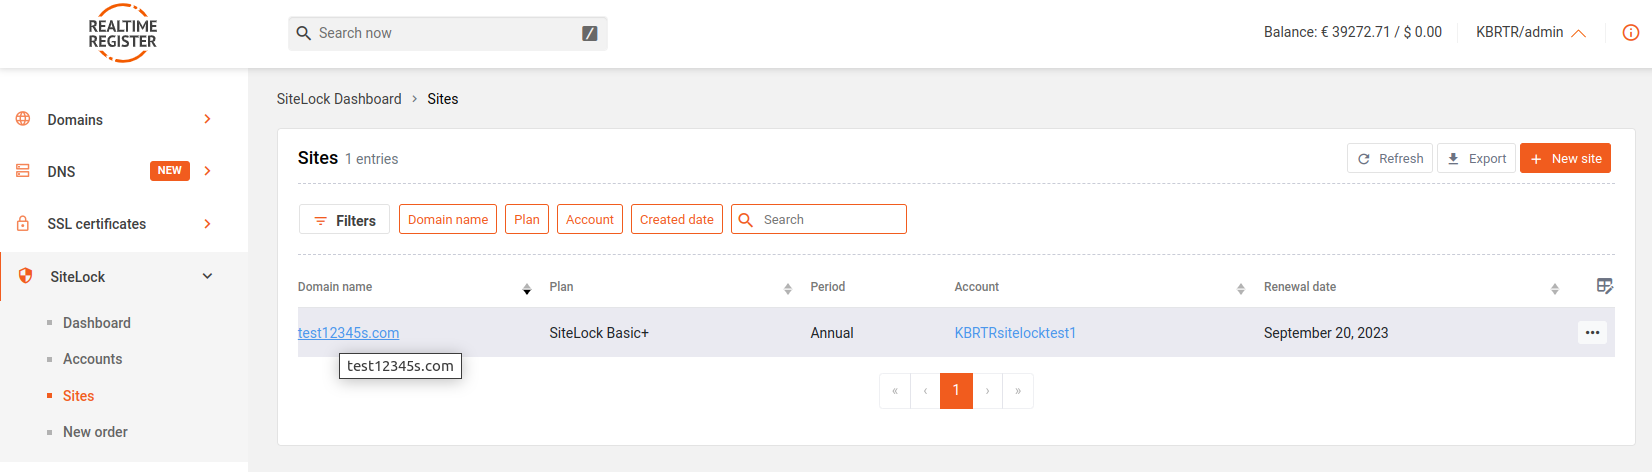Image resolution: width=1652 pixels, height=472 pixels.
Task: Open the three-dot actions menu for test12345s.com
Action: 1592,333
